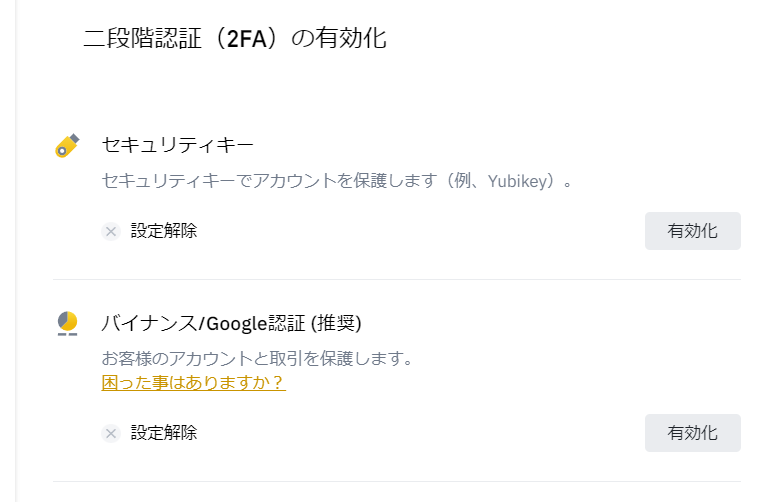Click the yellow security key icon

coord(67,145)
